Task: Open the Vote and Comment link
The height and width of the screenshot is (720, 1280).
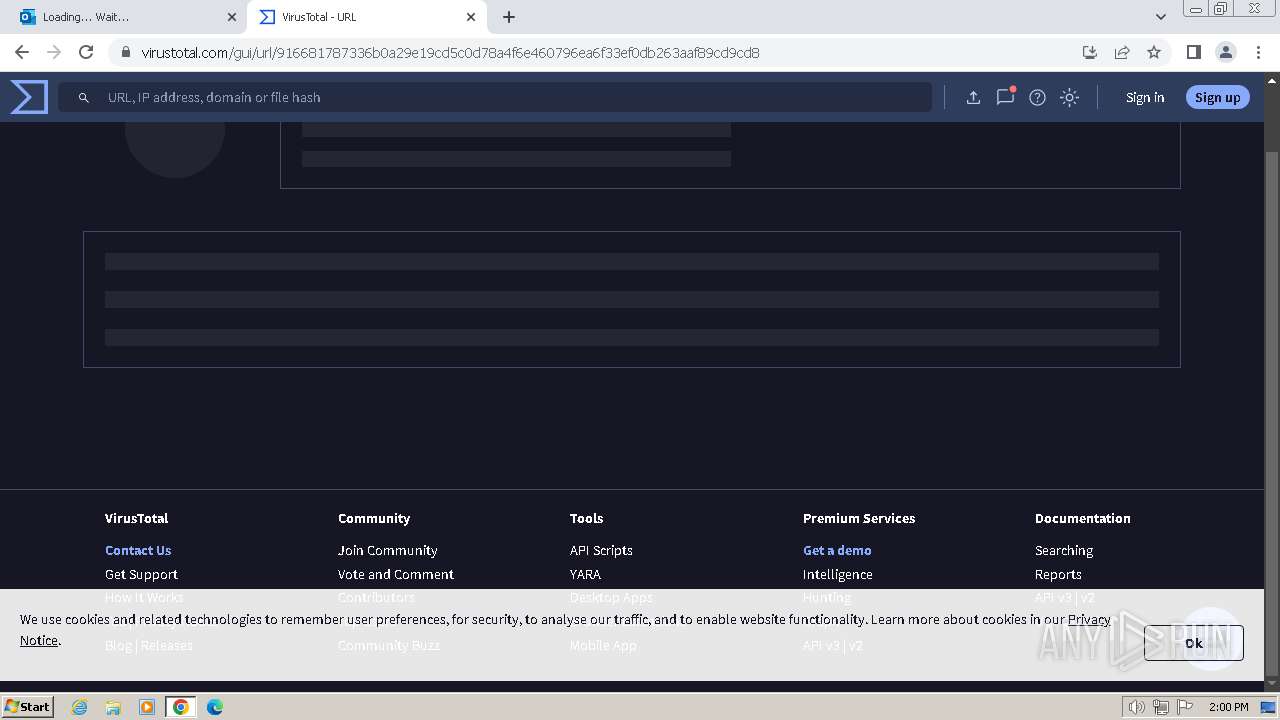Action: (396, 574)
